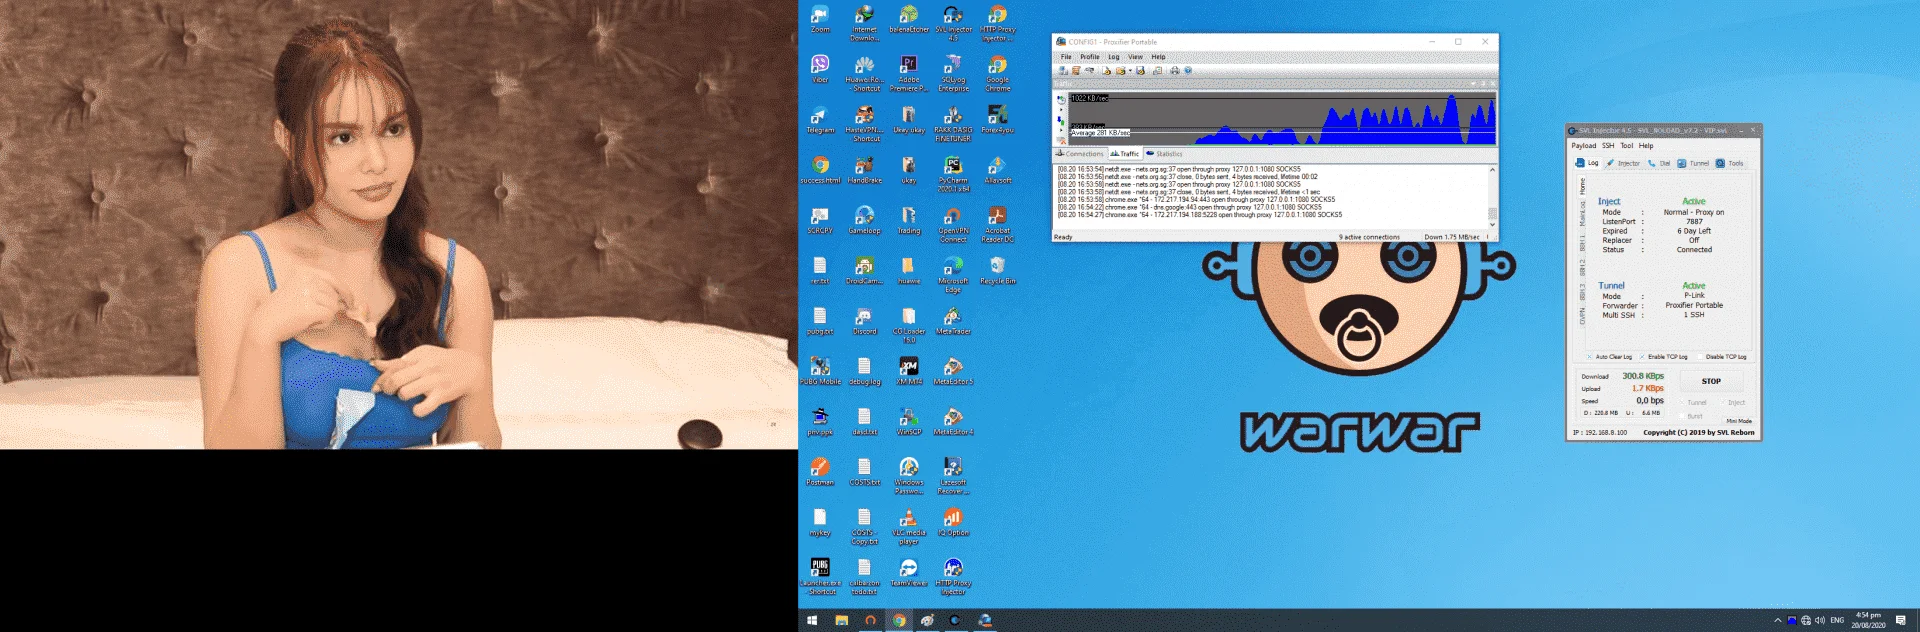
Task: Select the Traffic tab in Proxifier
Action: pyautogui.click(x=1125, y=154)
